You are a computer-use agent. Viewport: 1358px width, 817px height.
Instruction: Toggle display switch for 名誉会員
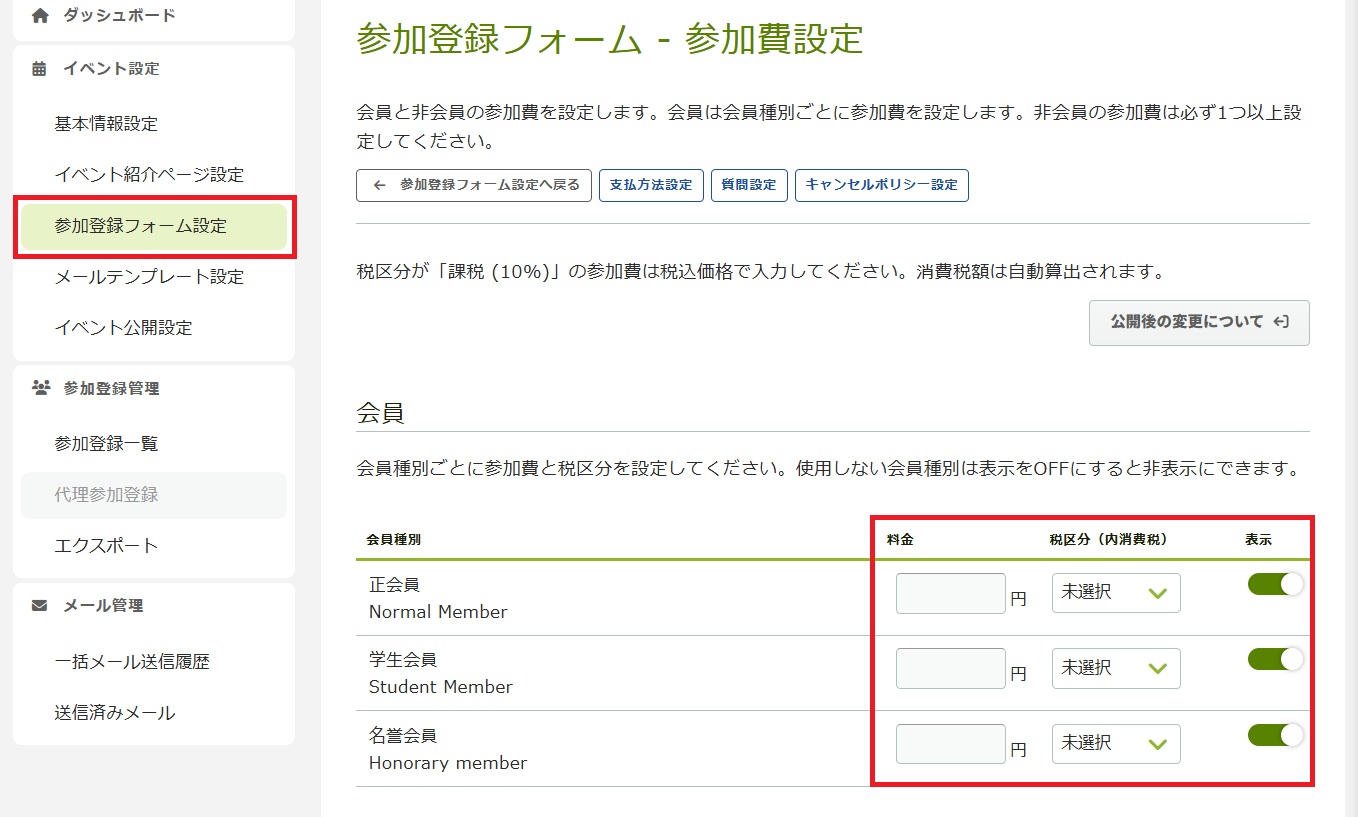pos(1275,736)
